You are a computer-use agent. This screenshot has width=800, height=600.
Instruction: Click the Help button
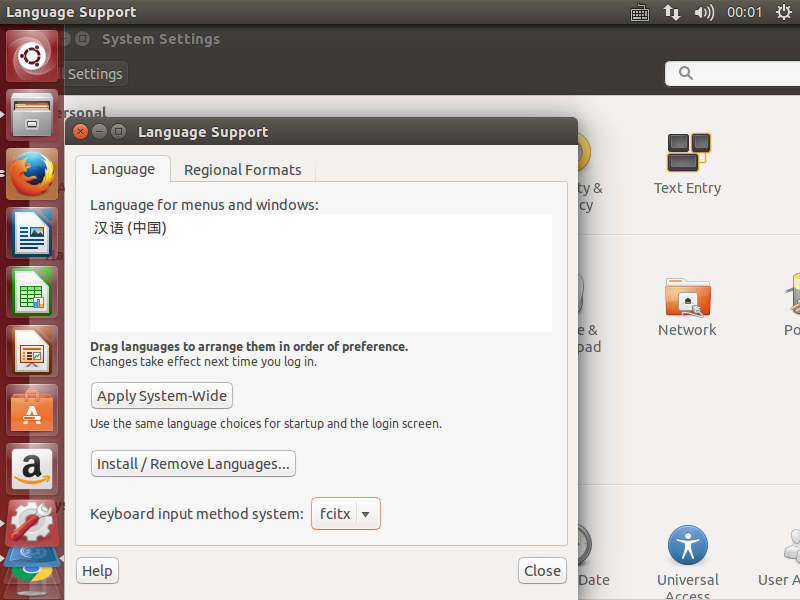(x=97, y=571)
